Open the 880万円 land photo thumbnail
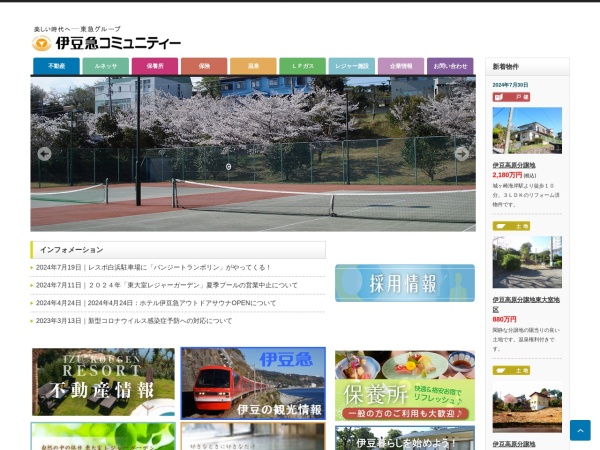This screenshot has height=450, width=600. [527, 262]
